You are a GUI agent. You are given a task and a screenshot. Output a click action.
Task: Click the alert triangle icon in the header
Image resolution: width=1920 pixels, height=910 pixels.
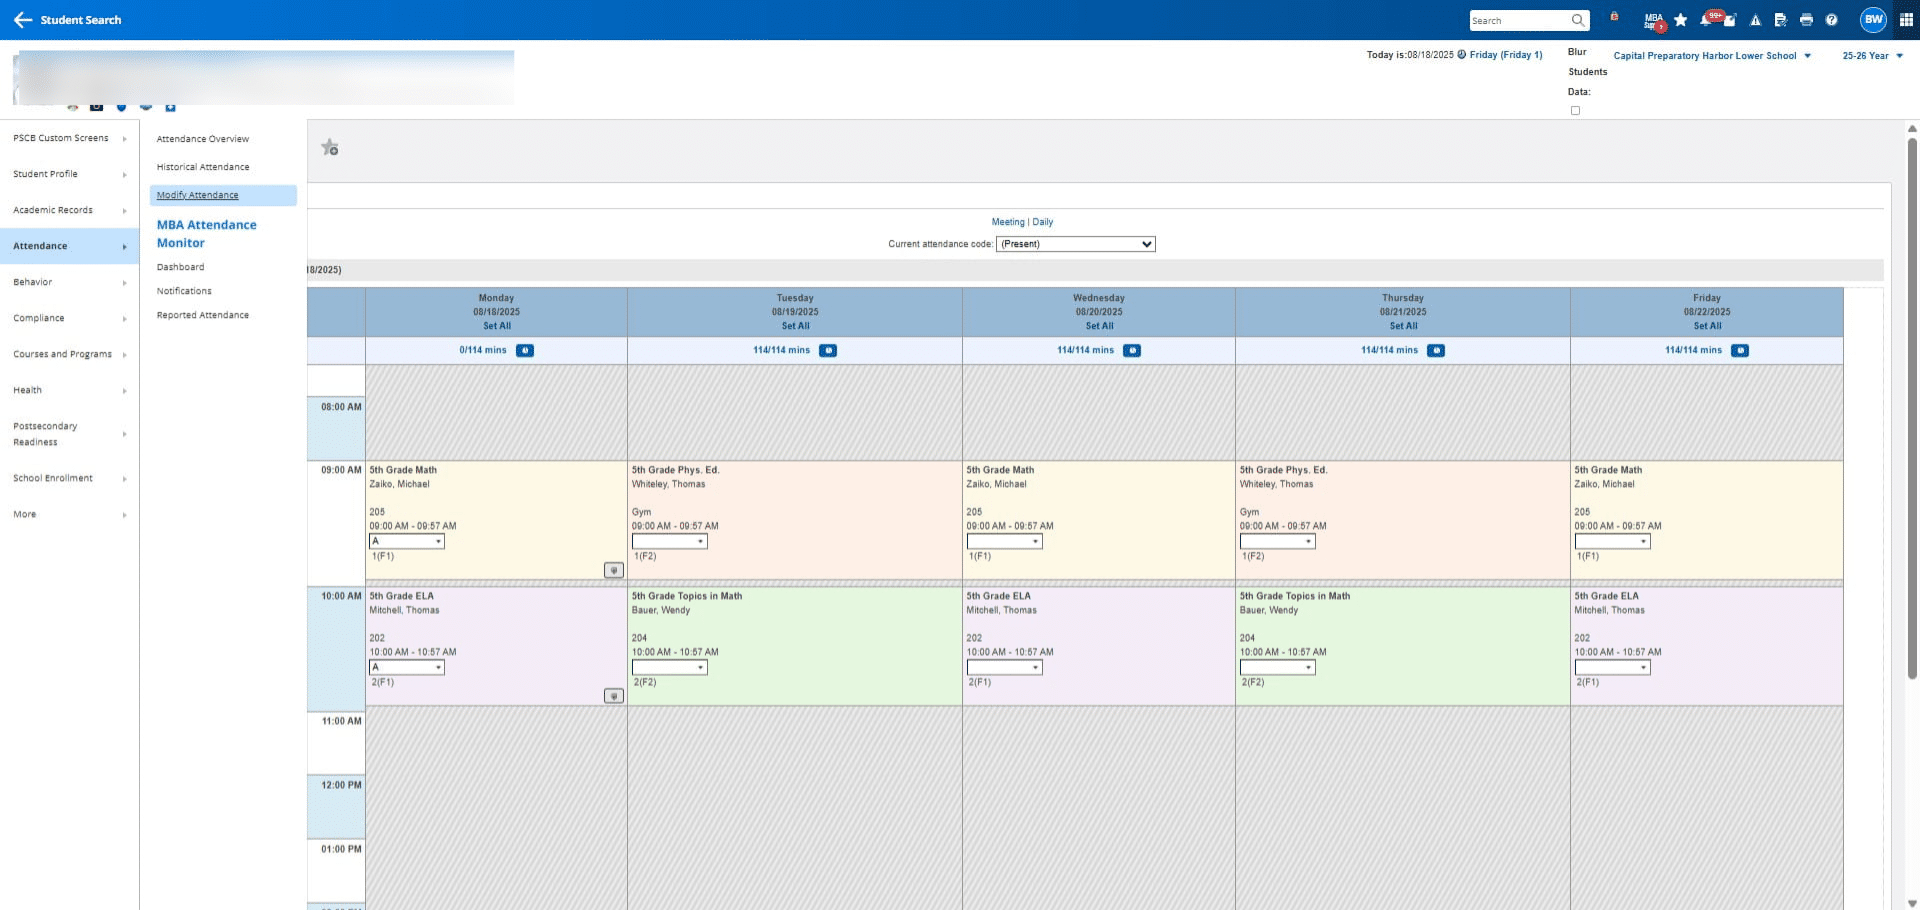pyautogui.click(x=1755, y=20)
